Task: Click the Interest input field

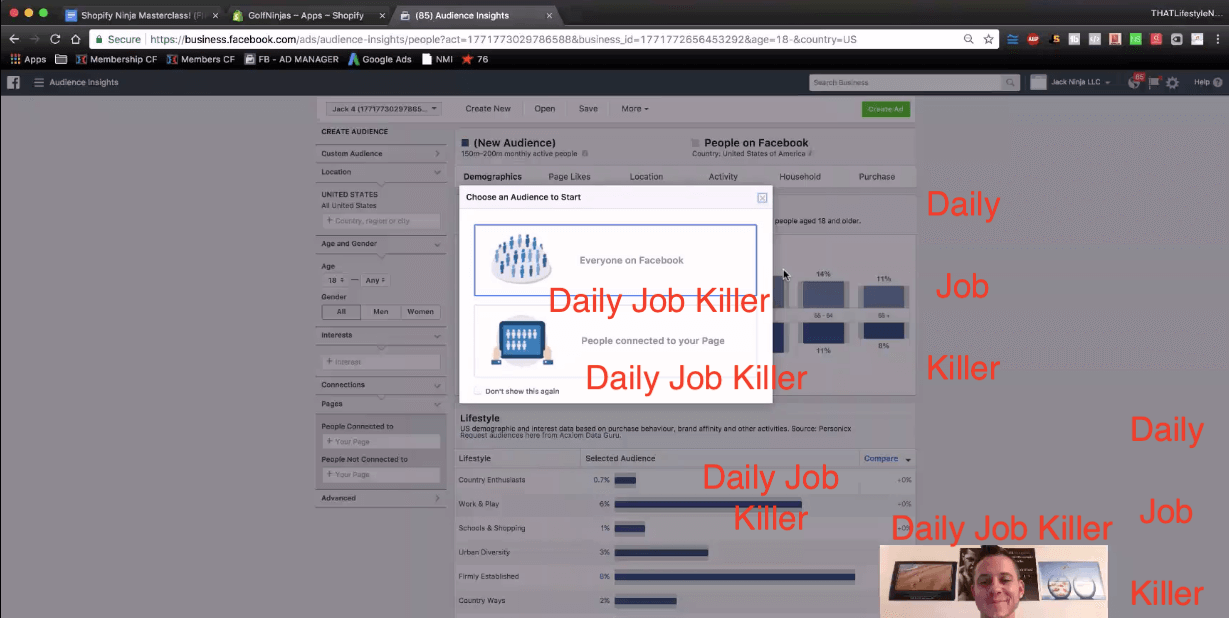Action: pos(380,361)
